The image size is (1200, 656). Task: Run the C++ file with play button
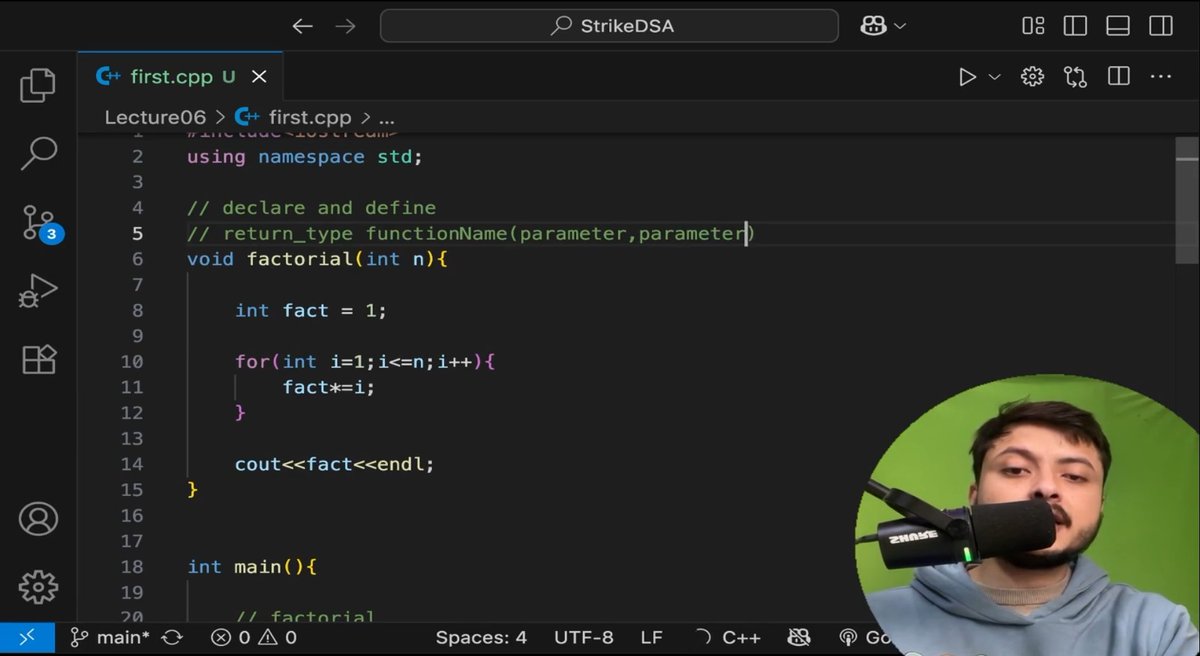coord(967,77)
